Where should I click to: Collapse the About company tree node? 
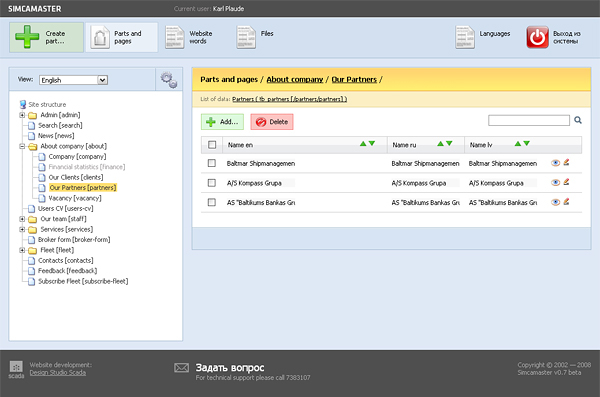22,146
